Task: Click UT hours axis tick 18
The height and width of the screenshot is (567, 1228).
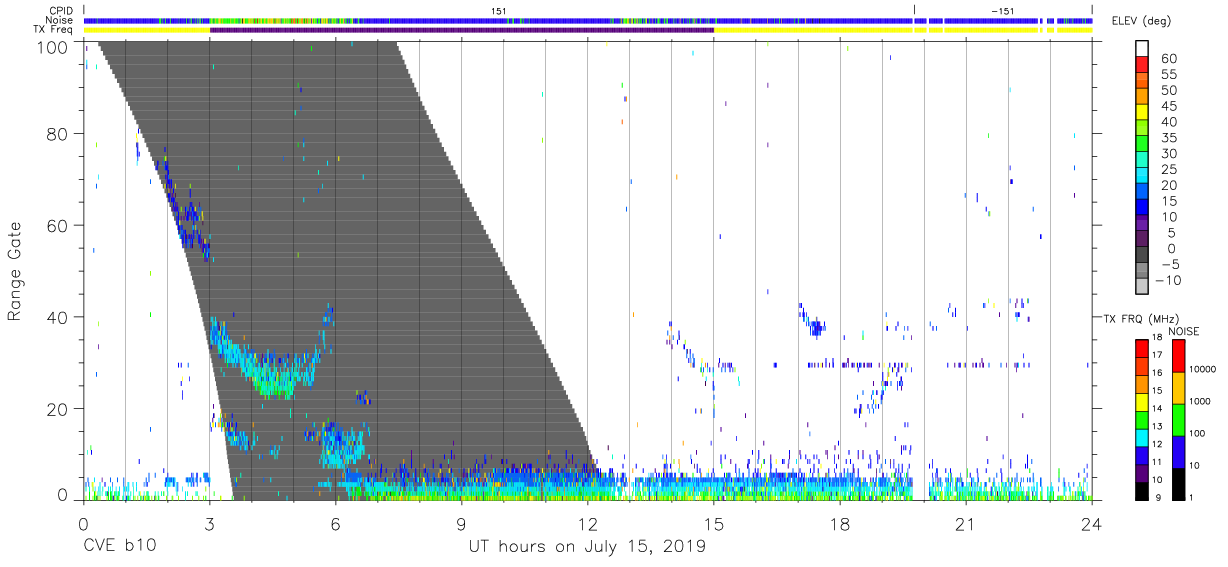Action: (x=840, y=523)
